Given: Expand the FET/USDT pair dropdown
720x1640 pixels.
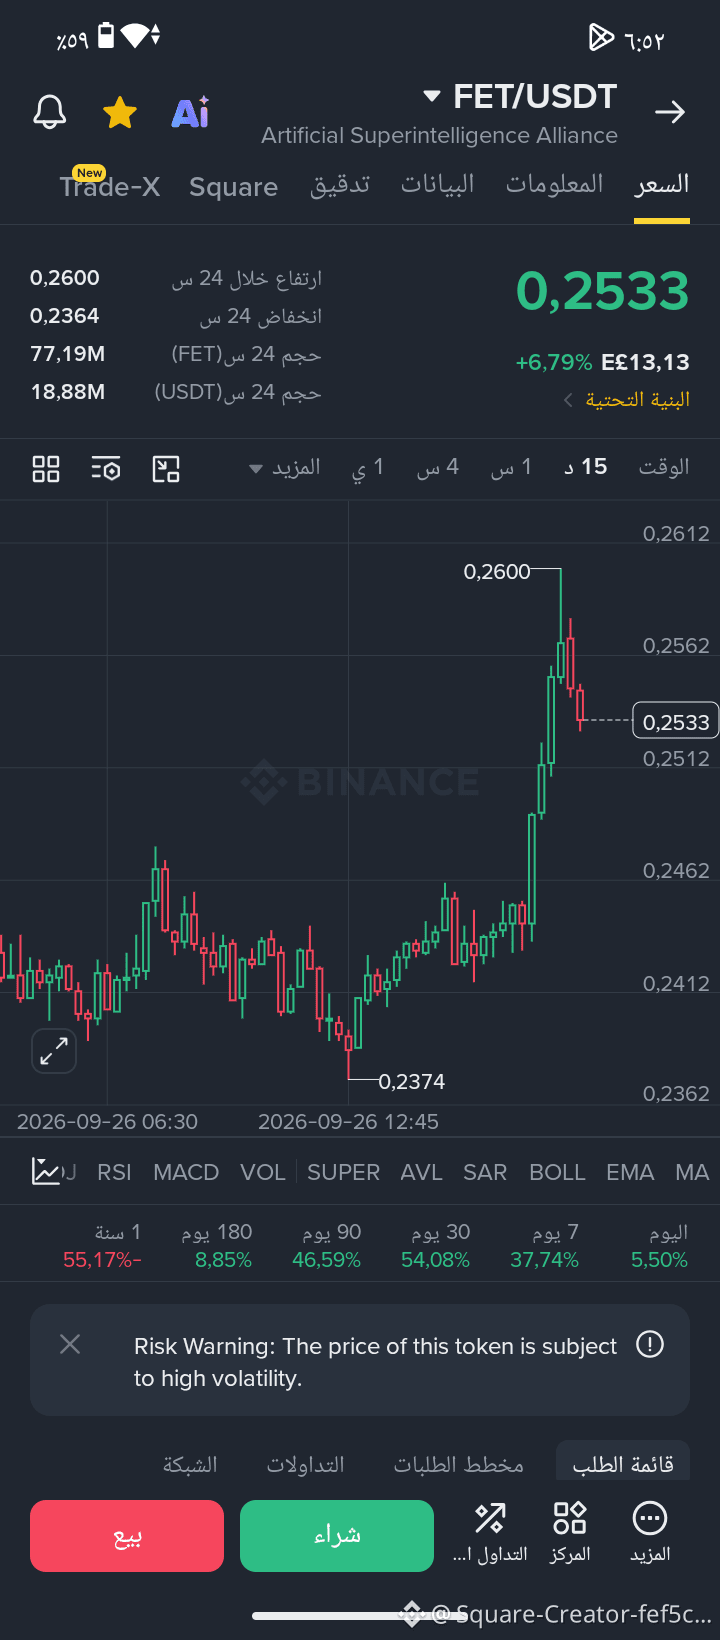Looking at the screenshot, I should (x=432, y=97).
